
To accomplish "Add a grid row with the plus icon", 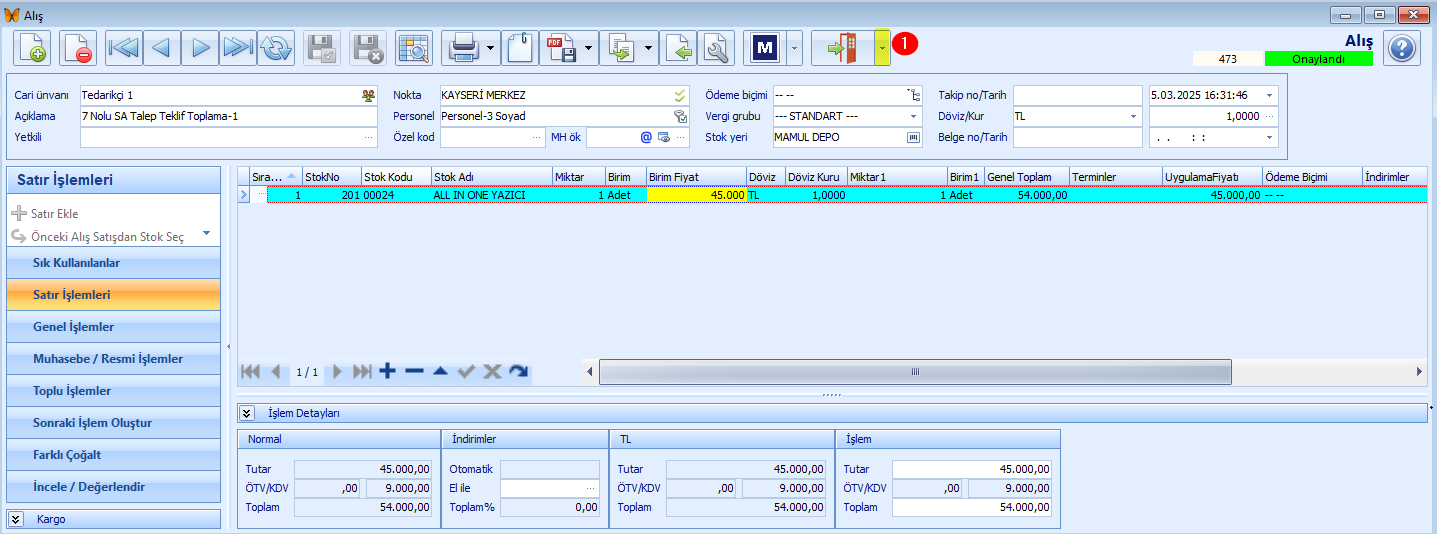I will (x=388, y=371).
